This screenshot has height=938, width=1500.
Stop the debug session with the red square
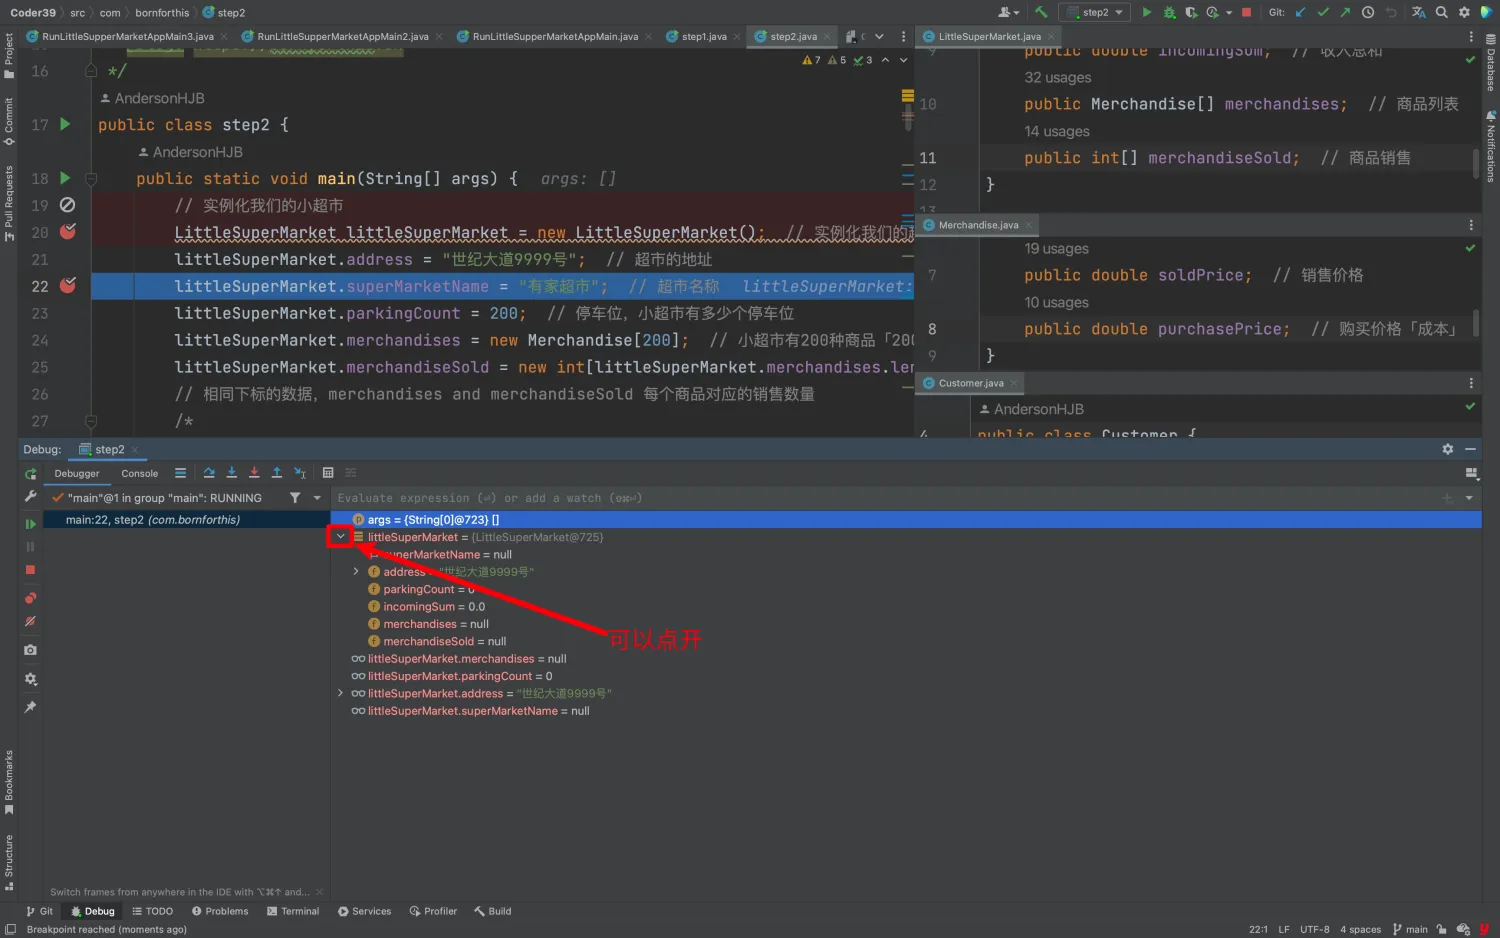(30, 569)
